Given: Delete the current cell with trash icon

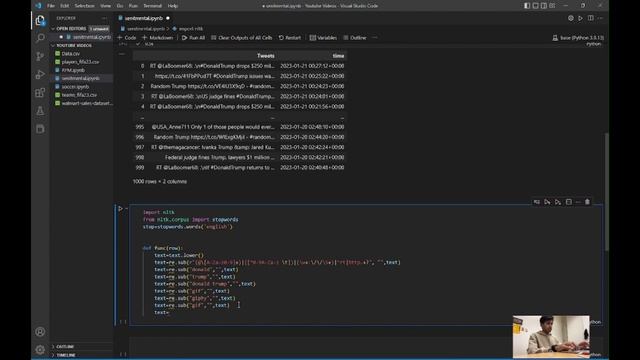Looking at the screenshot, I should [587, 202].
